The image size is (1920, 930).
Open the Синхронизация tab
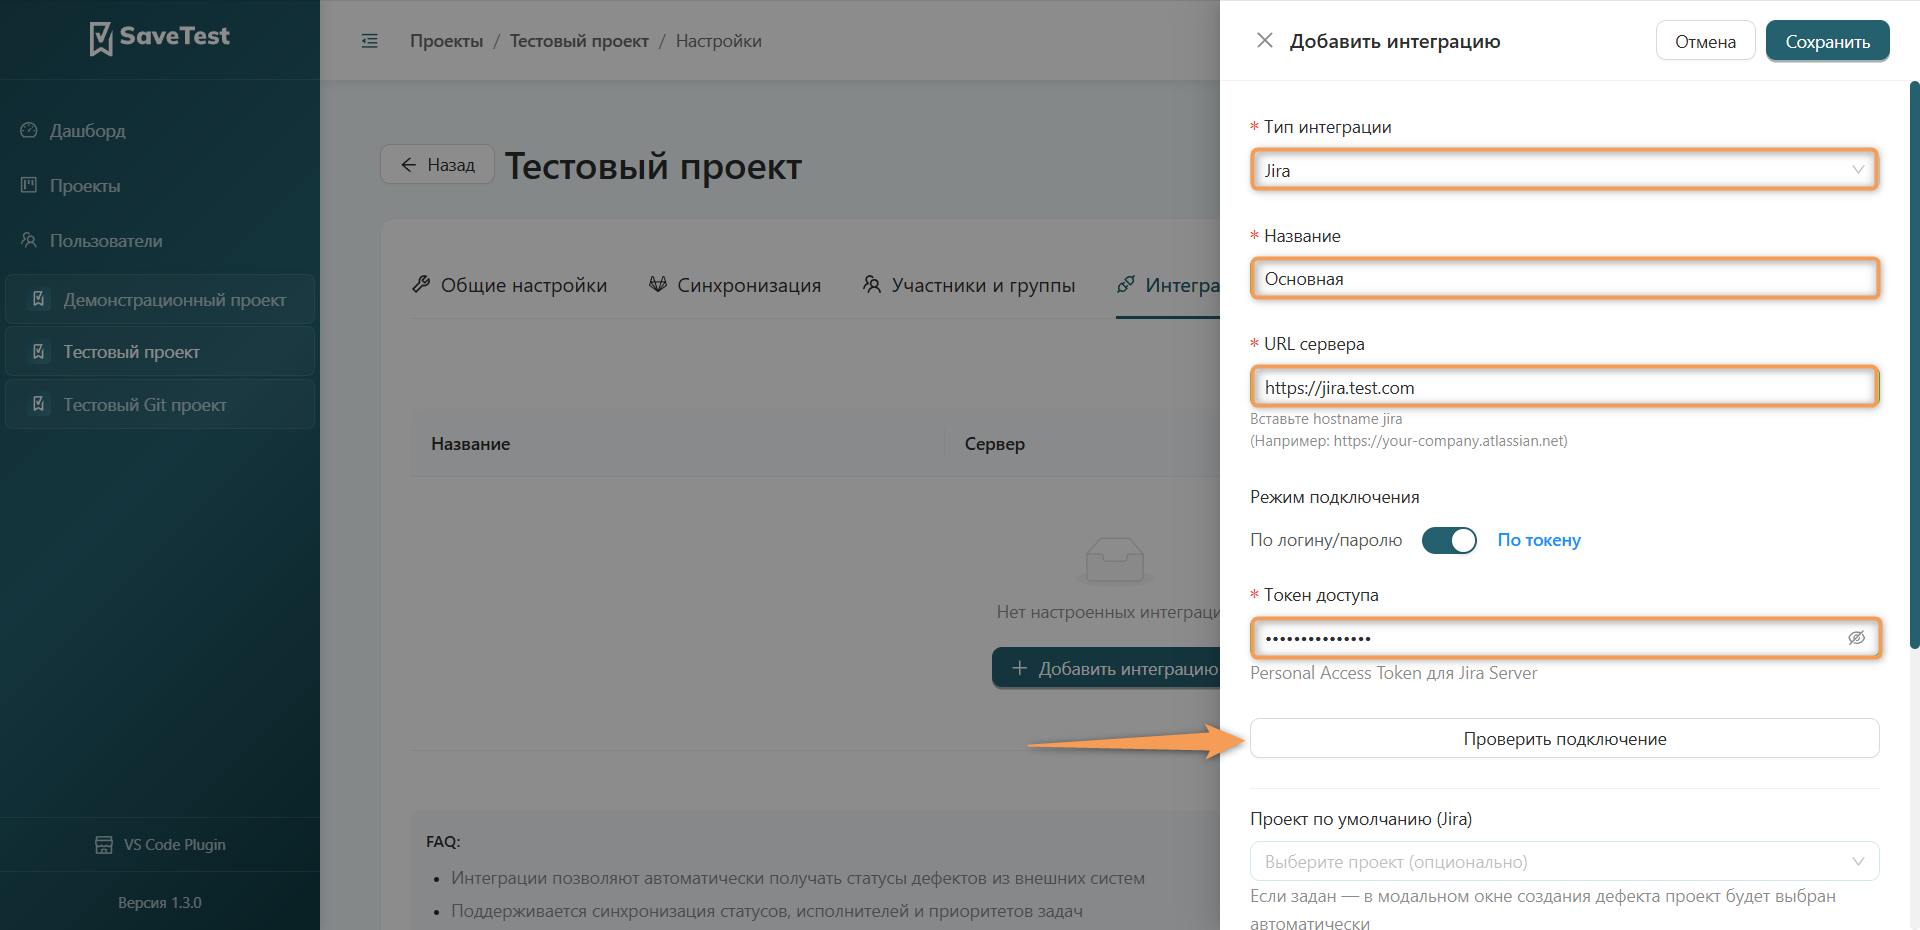pyautogui.click(x=735, y=285)
